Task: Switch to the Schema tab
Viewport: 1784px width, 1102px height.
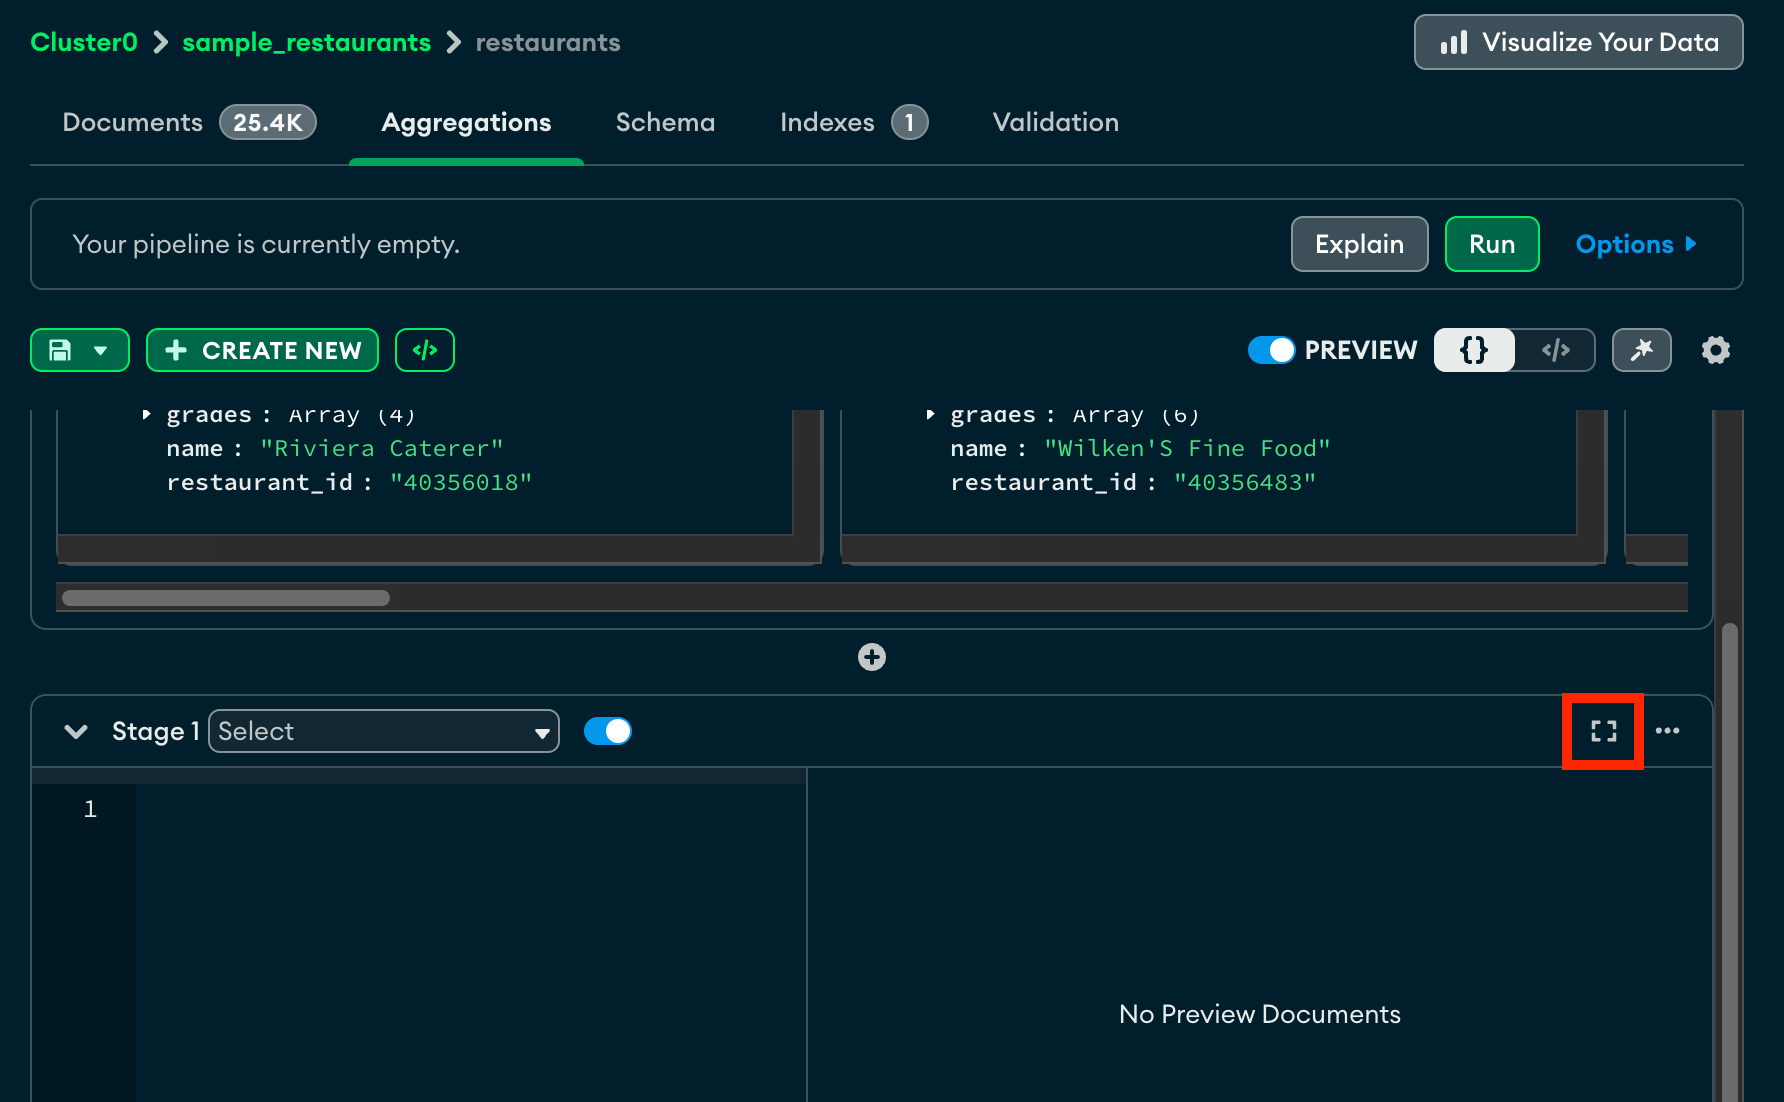Action: pos(665,122)
